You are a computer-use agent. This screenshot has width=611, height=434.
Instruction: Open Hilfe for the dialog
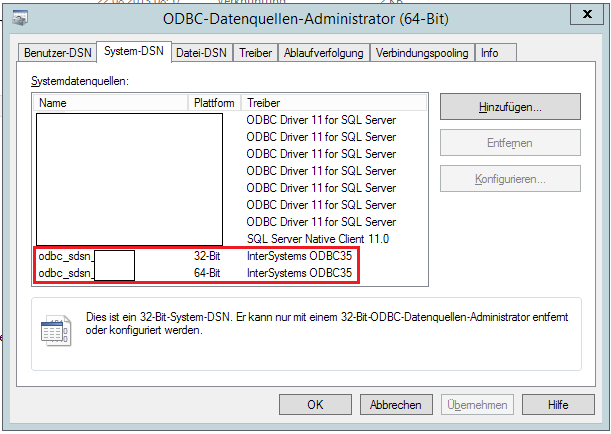coord(558,405)
